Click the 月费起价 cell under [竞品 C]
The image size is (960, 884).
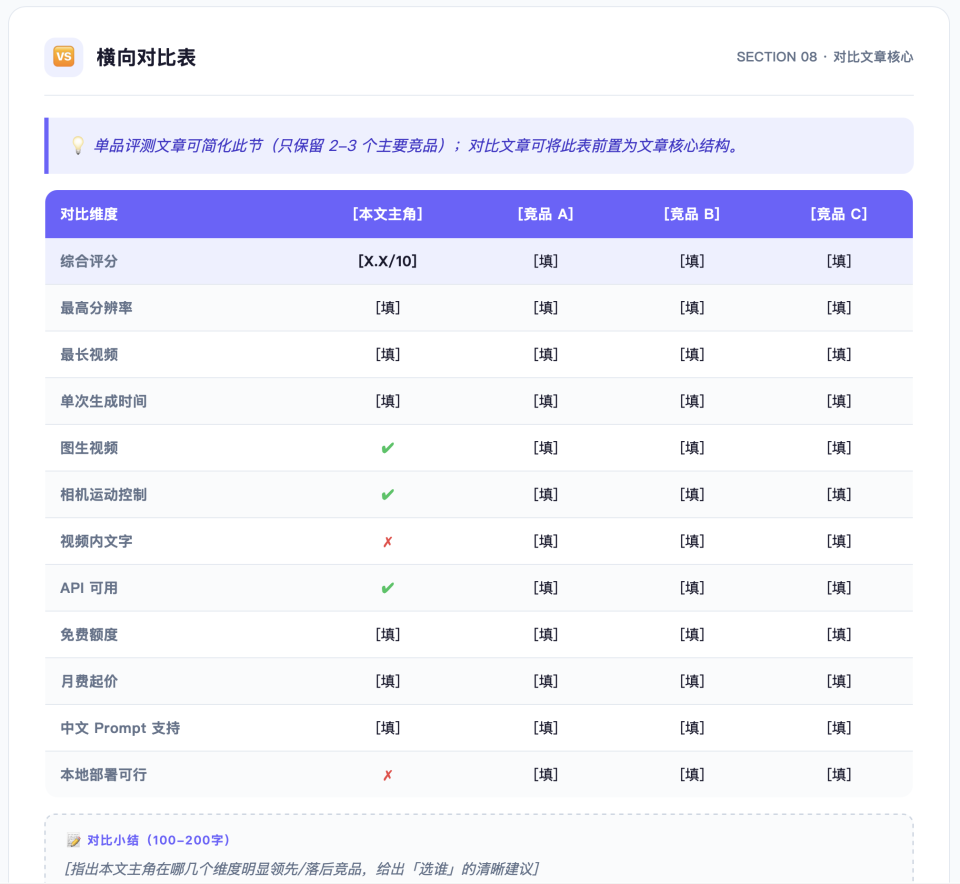coord(839,681)
